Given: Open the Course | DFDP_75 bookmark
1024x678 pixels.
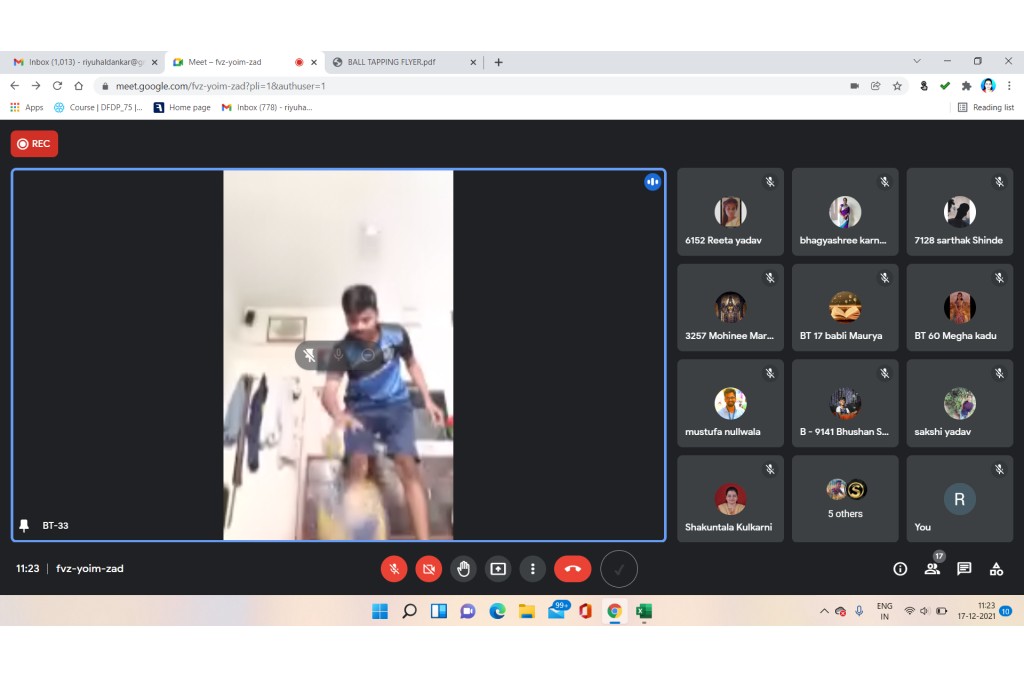Looking at the screenshot, I should tap(98, 107).
